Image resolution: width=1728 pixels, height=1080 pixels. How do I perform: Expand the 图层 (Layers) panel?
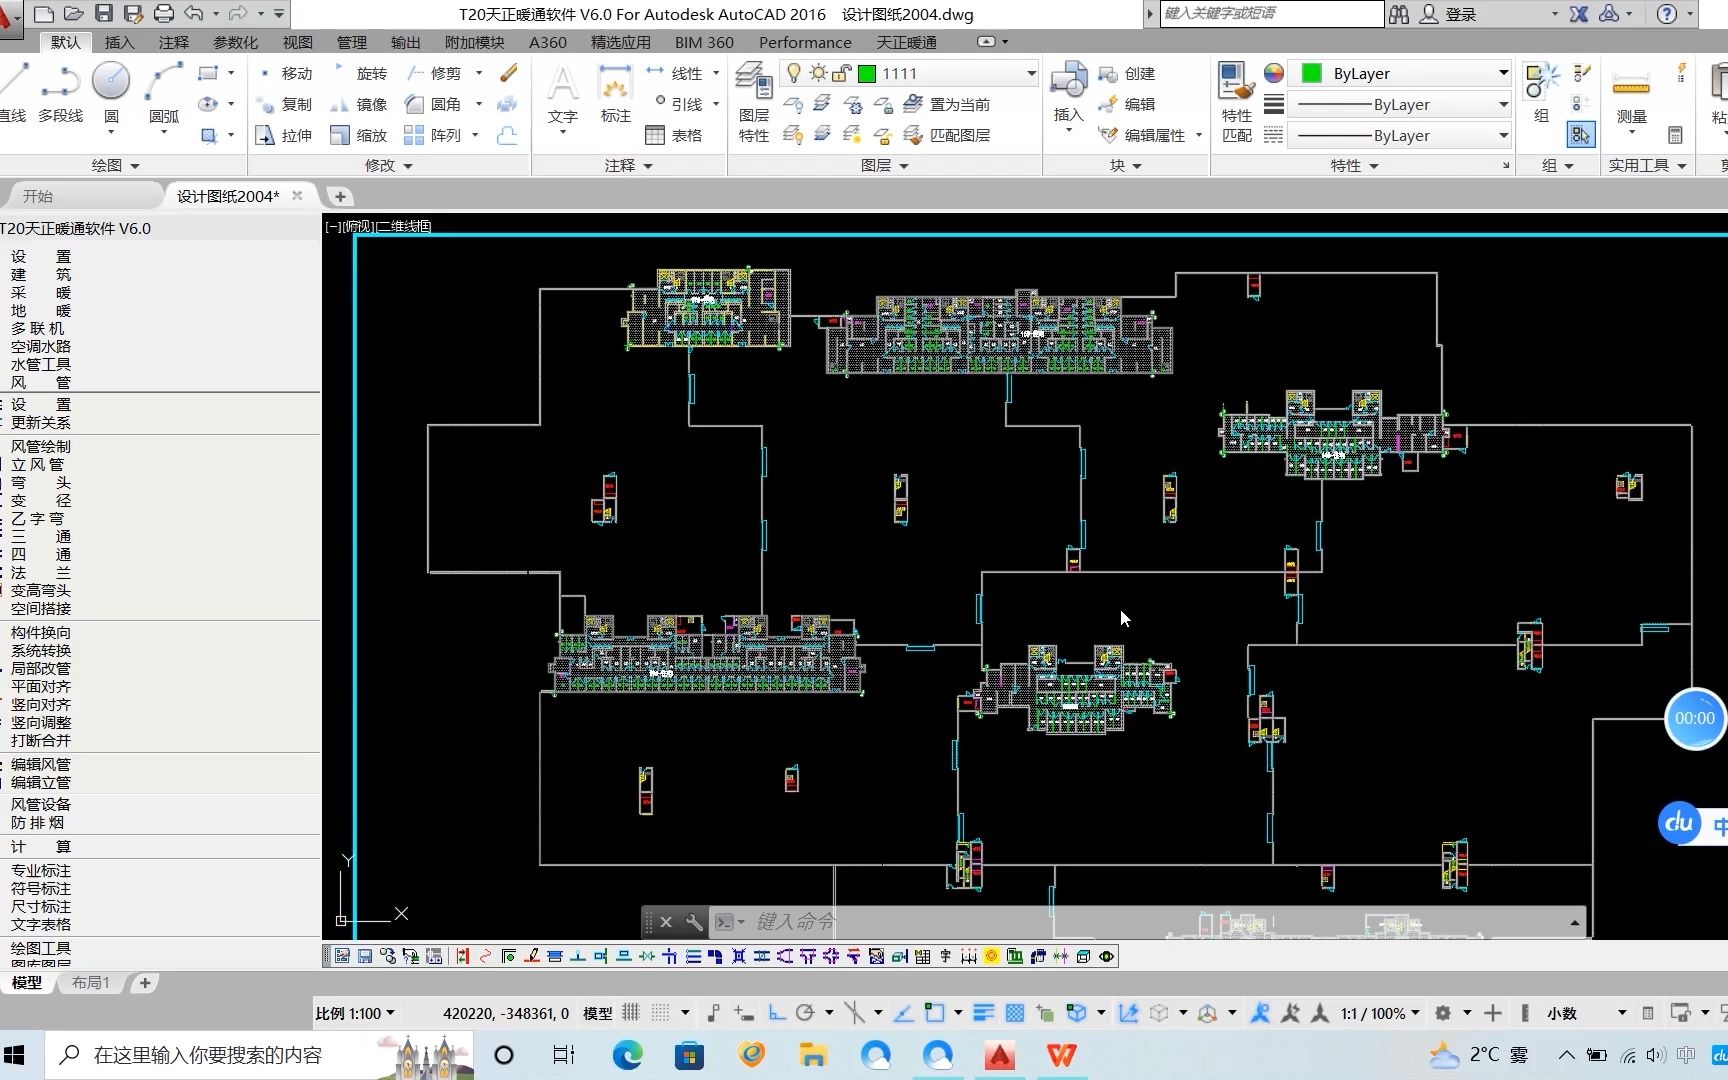point(885,165)
